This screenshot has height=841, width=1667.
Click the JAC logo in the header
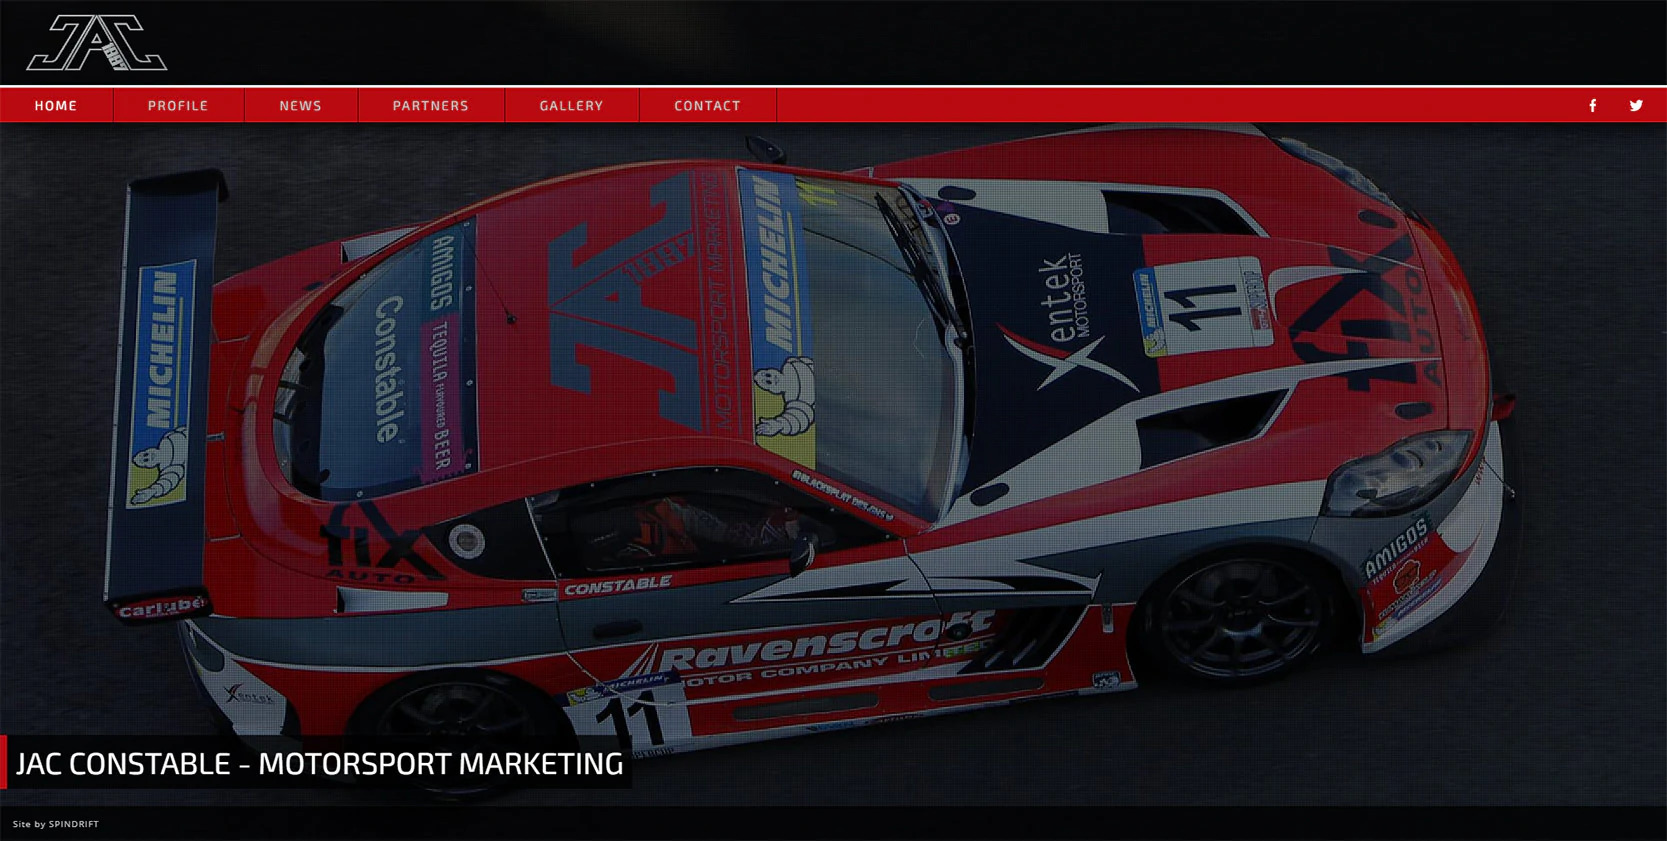click(96, 43)
